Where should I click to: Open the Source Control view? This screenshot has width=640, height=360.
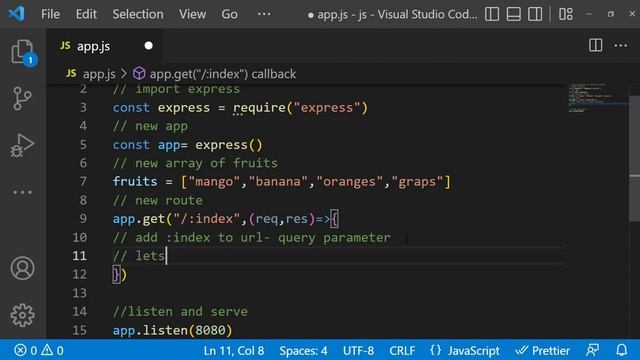click(22, 99)
